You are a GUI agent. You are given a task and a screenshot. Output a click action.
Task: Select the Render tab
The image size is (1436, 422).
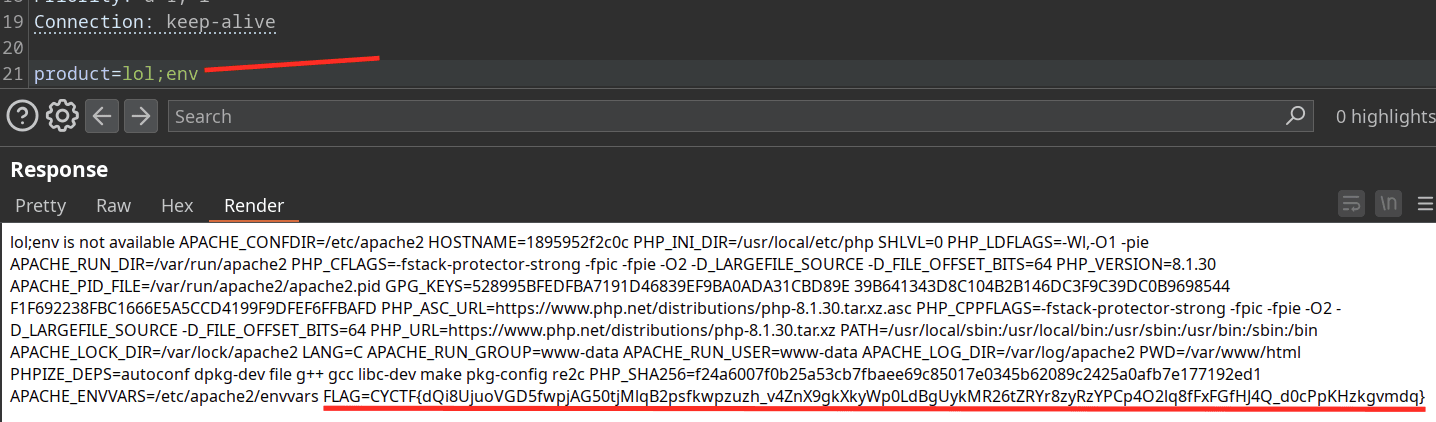pyautogui.click(x=254, y=205)
